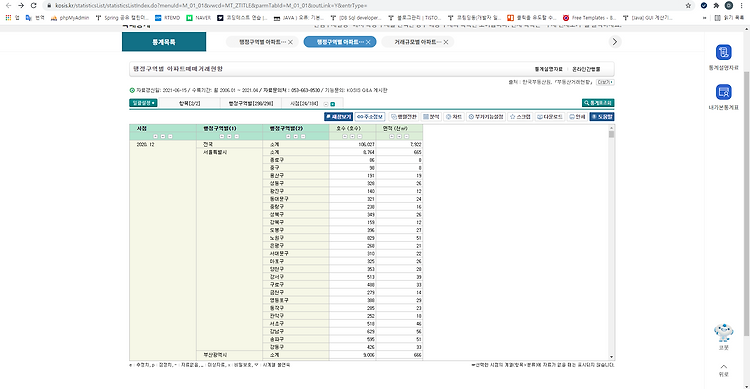
Task: Click the table's vertical scrollbar thumb
Action: tap(611, 134)
